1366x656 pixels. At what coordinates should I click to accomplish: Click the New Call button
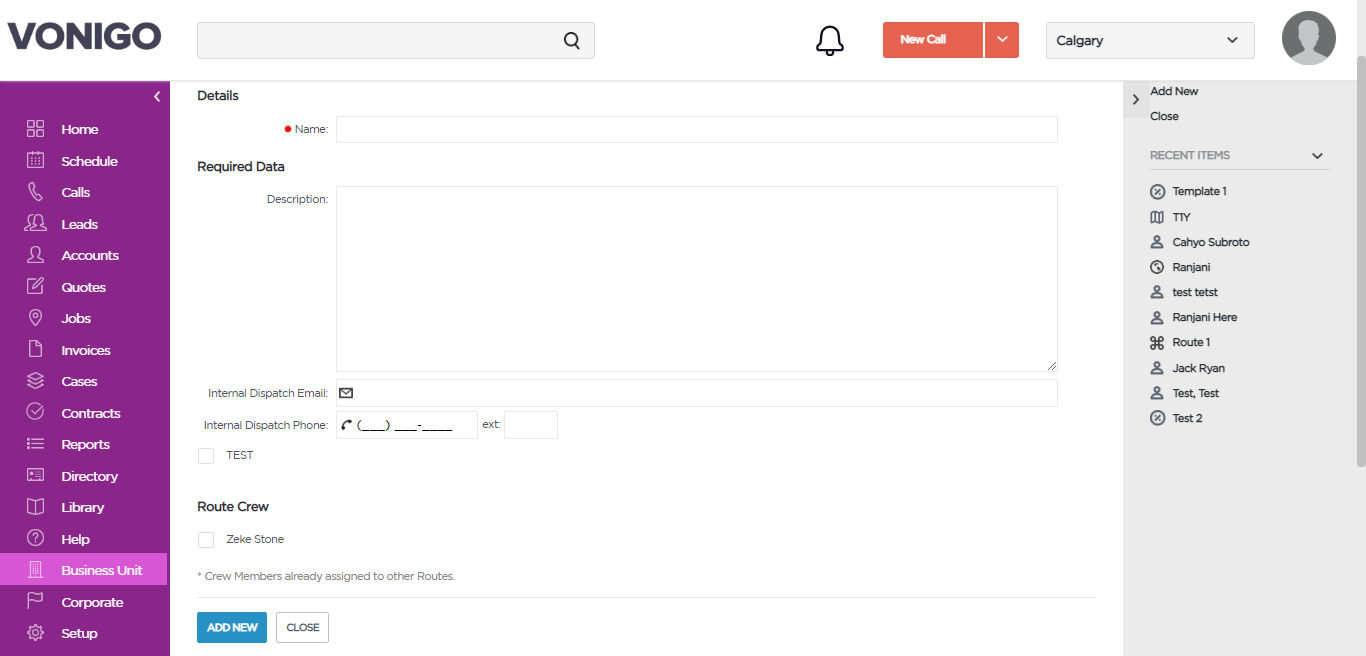(x=933, y=40)
